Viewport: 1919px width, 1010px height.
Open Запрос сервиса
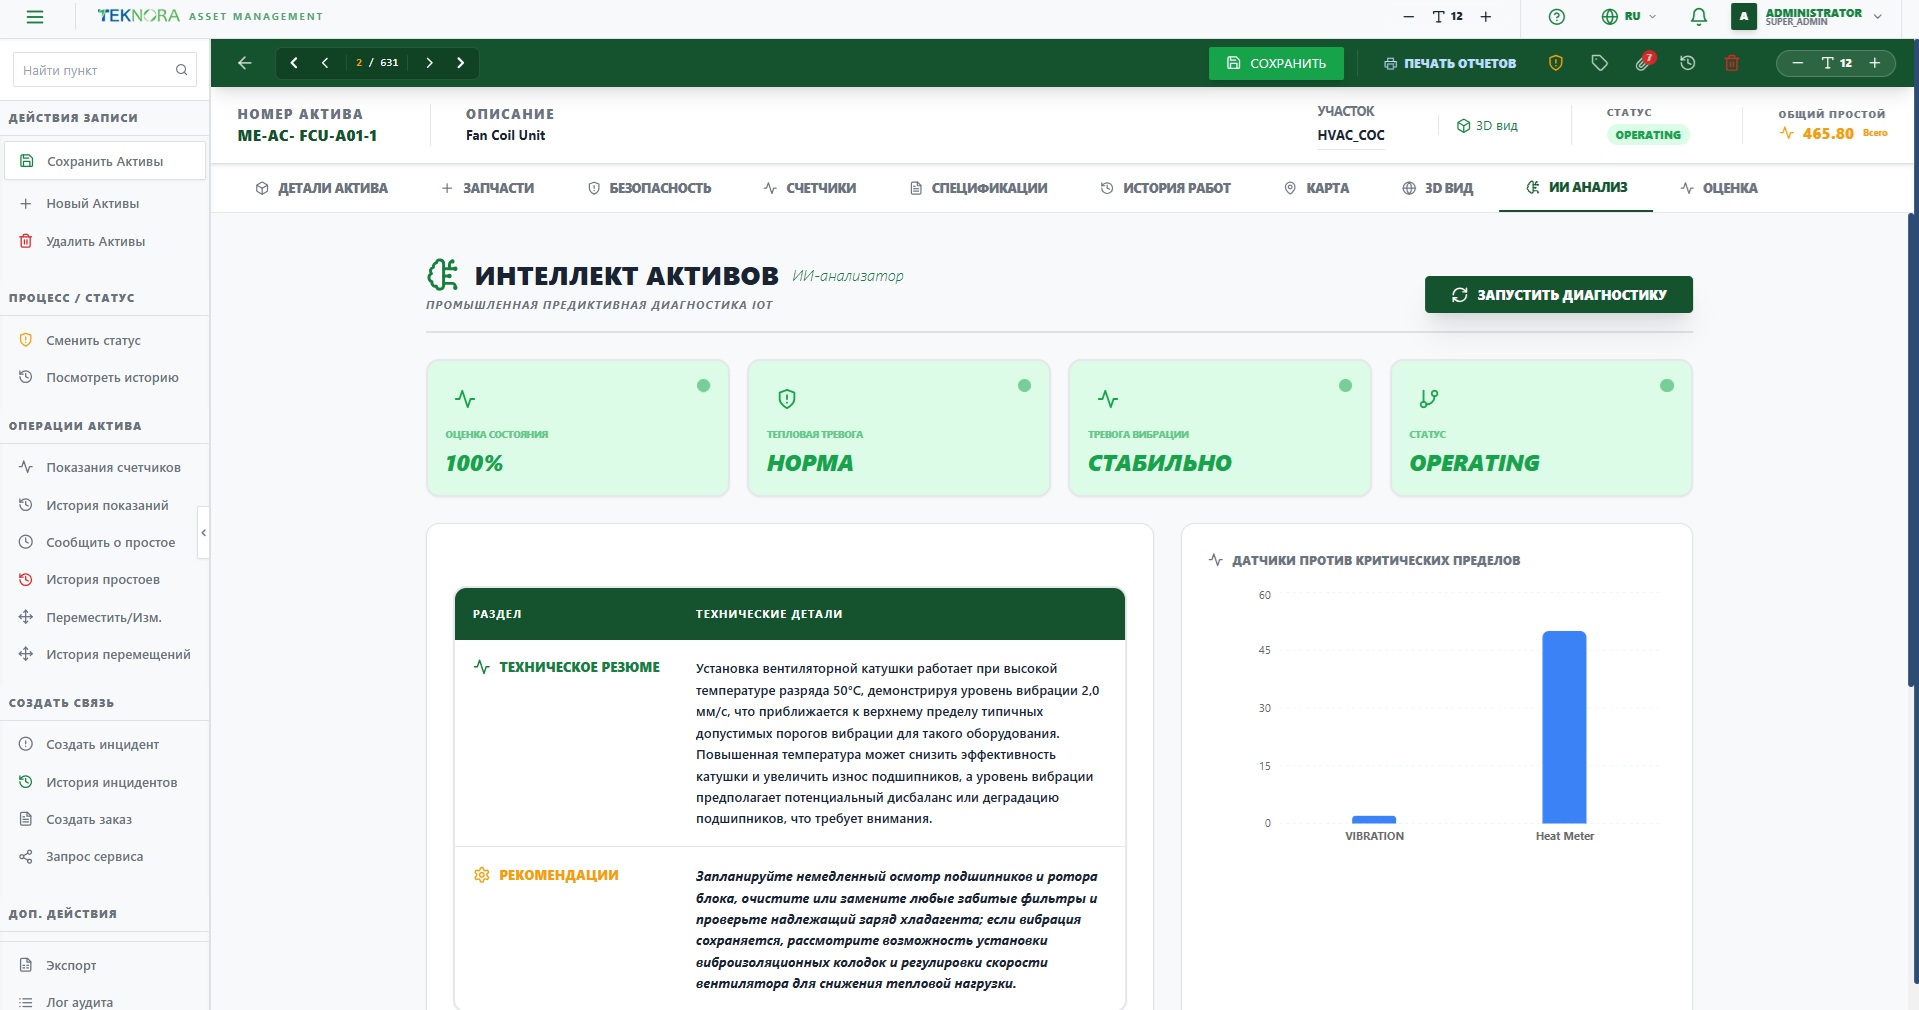[x=104, y=856]
